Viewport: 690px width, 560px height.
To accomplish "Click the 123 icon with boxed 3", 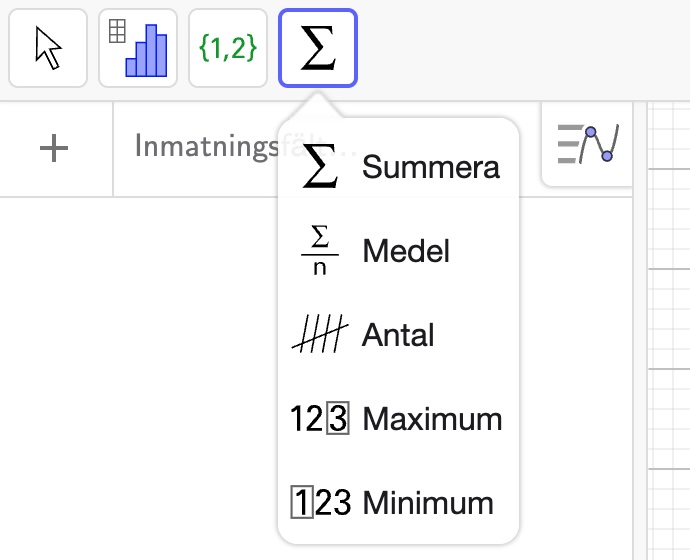I will point(320,418).
